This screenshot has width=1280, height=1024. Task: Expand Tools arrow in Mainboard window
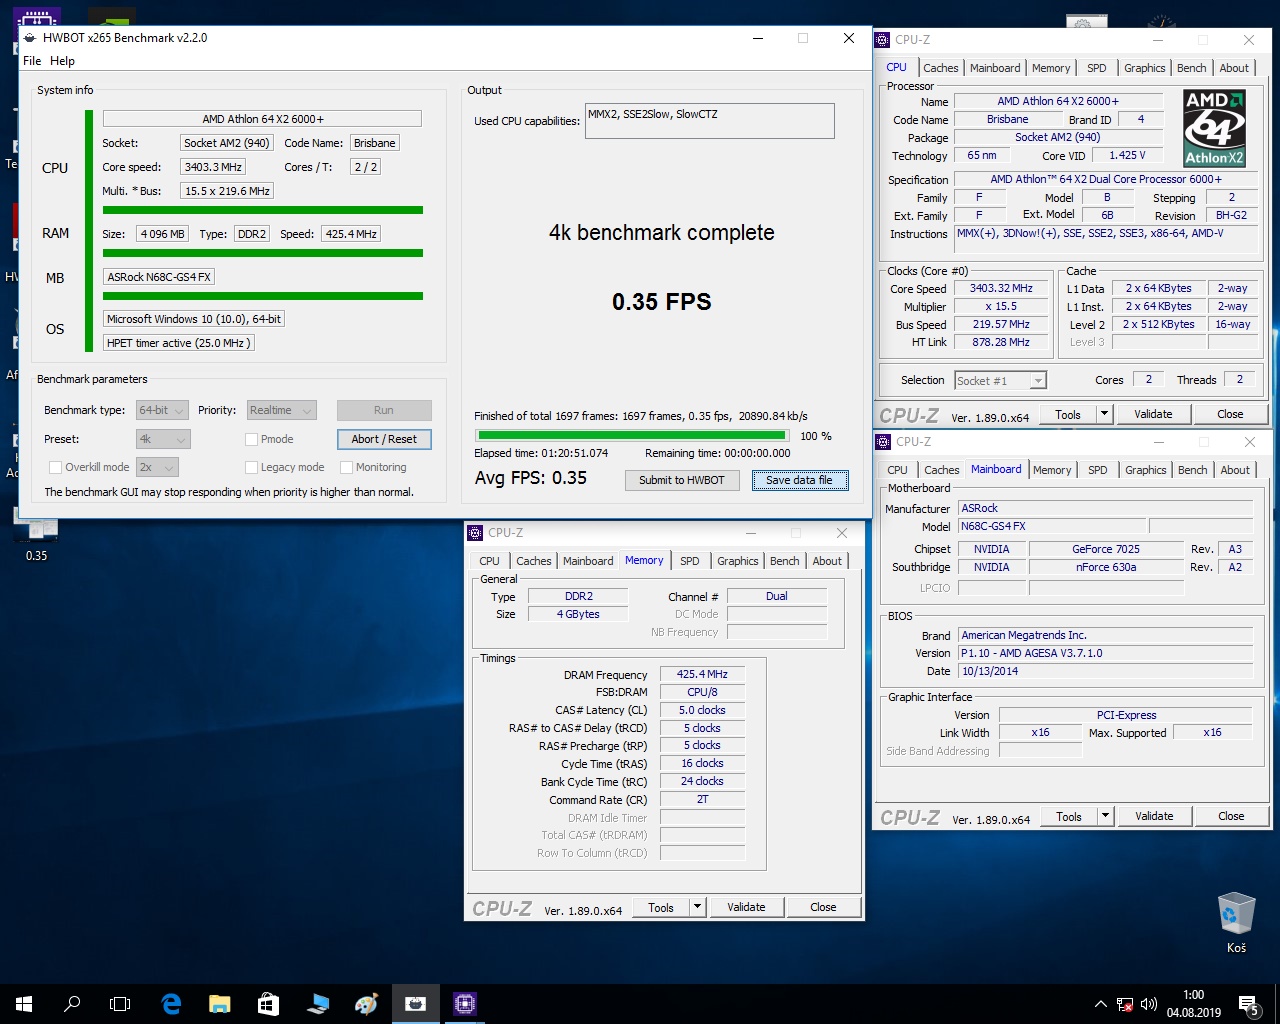point(1105,816)
